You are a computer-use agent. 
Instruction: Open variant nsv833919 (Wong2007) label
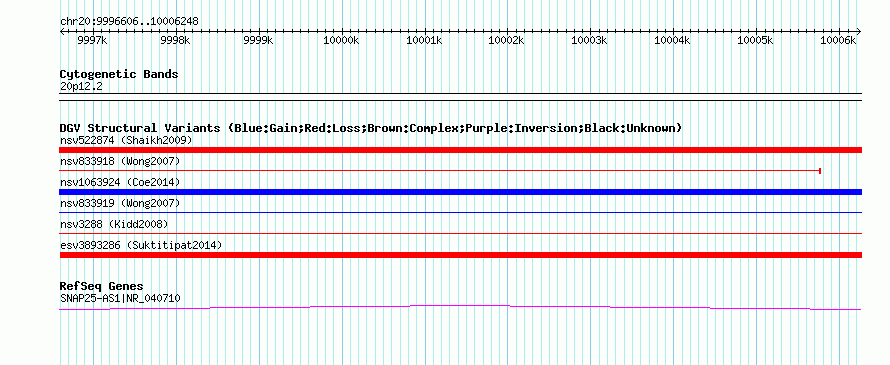point(120,203)
